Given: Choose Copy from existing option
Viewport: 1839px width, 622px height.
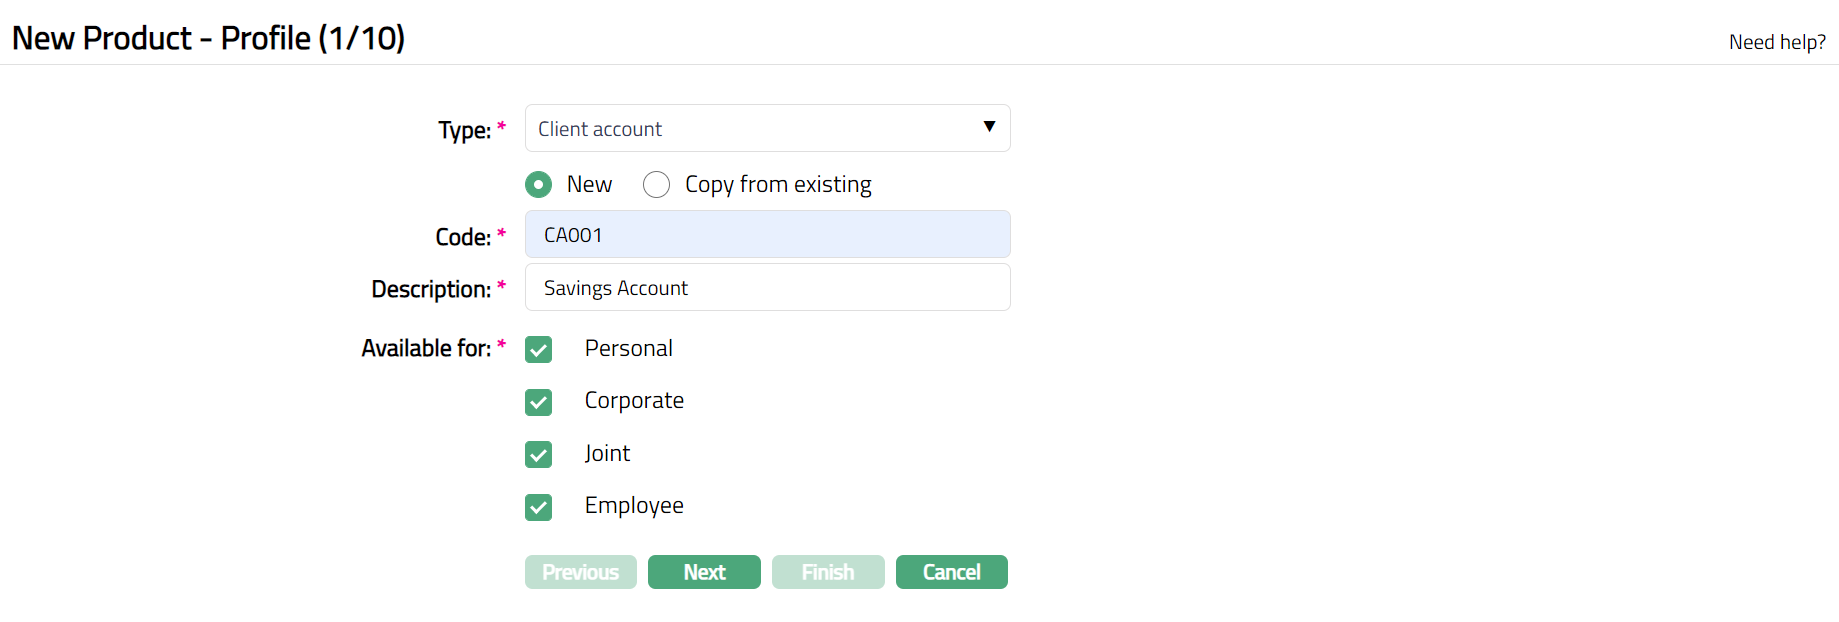Looking at the screenshot, I should point(657,185).
